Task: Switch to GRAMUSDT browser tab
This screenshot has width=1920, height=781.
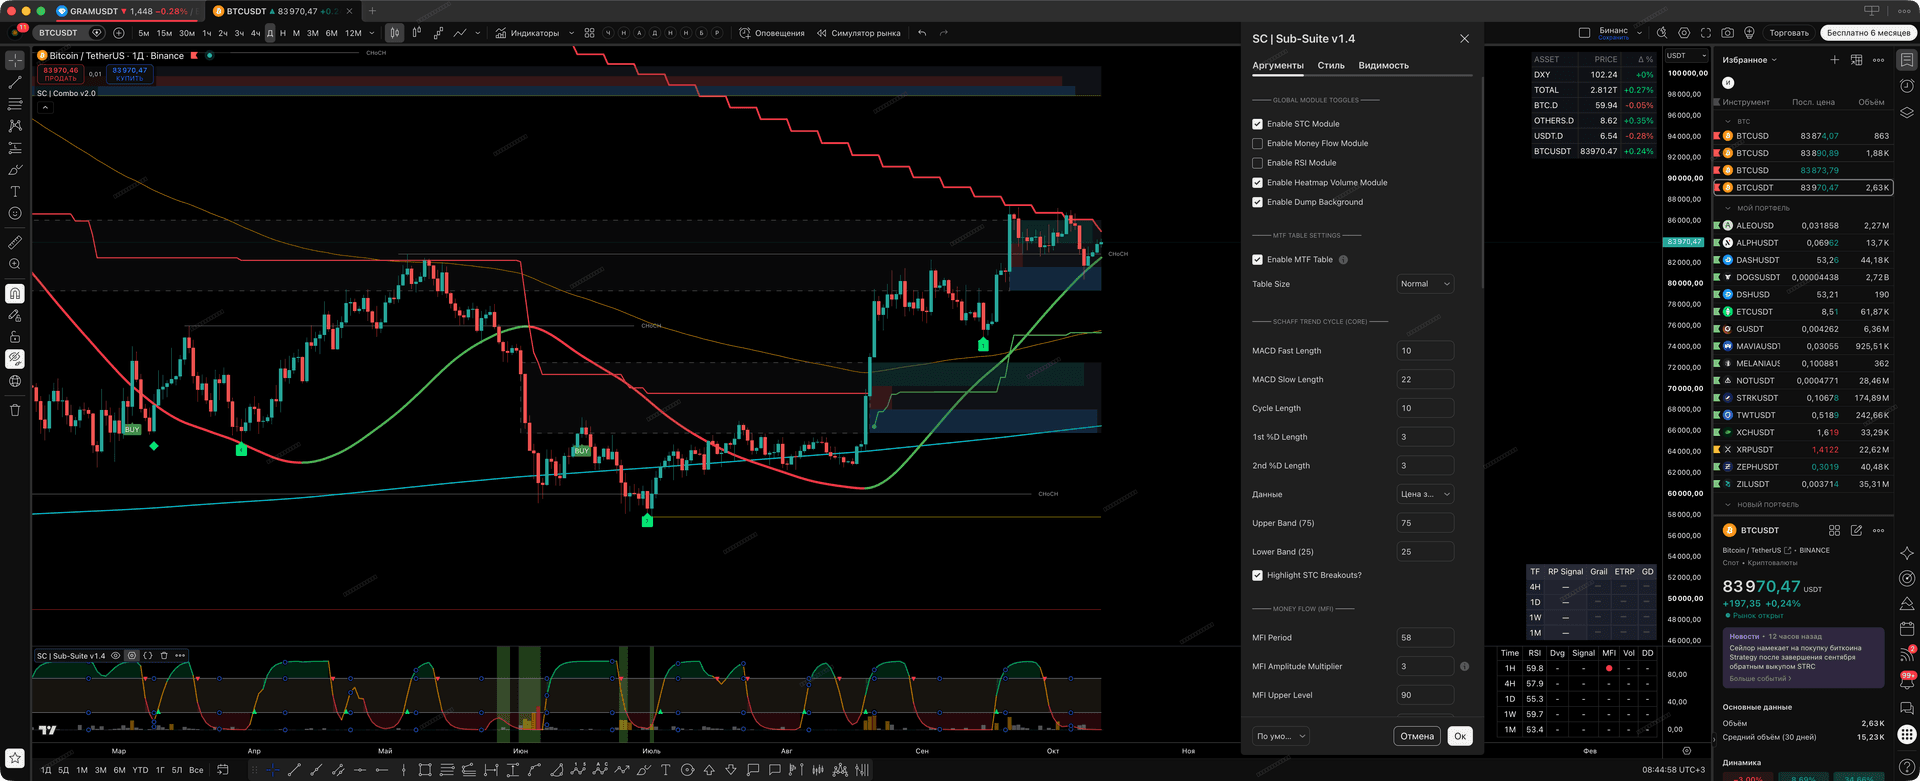Action: 125,11
